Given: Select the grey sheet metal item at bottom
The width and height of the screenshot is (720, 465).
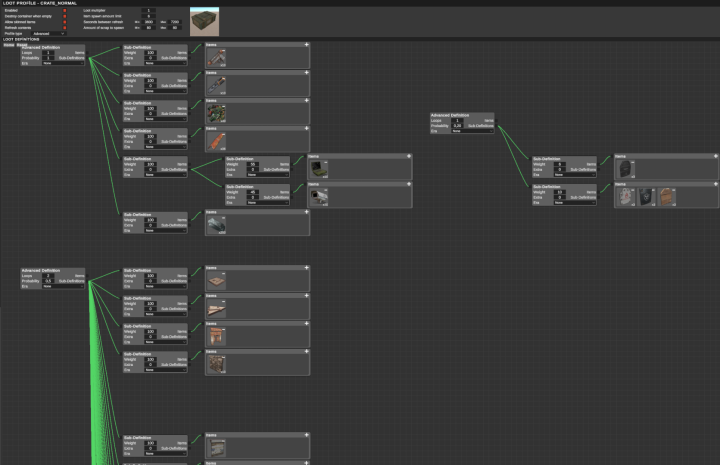Looking at the screenshot, I should tap(216, 448).
